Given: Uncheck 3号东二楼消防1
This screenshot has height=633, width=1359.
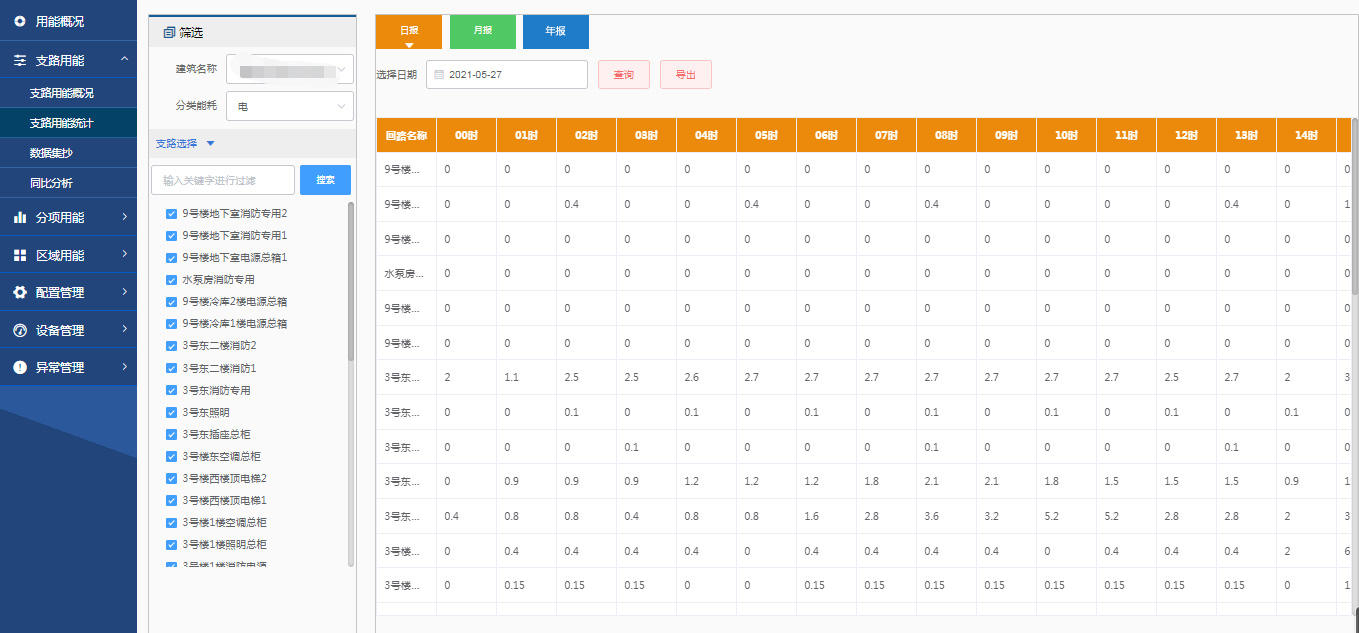Looking at the screenshot, I should (x=171, y=368).
